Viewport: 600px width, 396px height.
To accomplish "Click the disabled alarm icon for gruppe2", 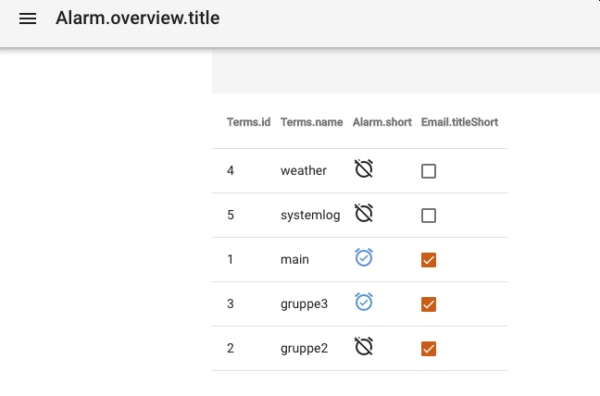I will (364, 346).
